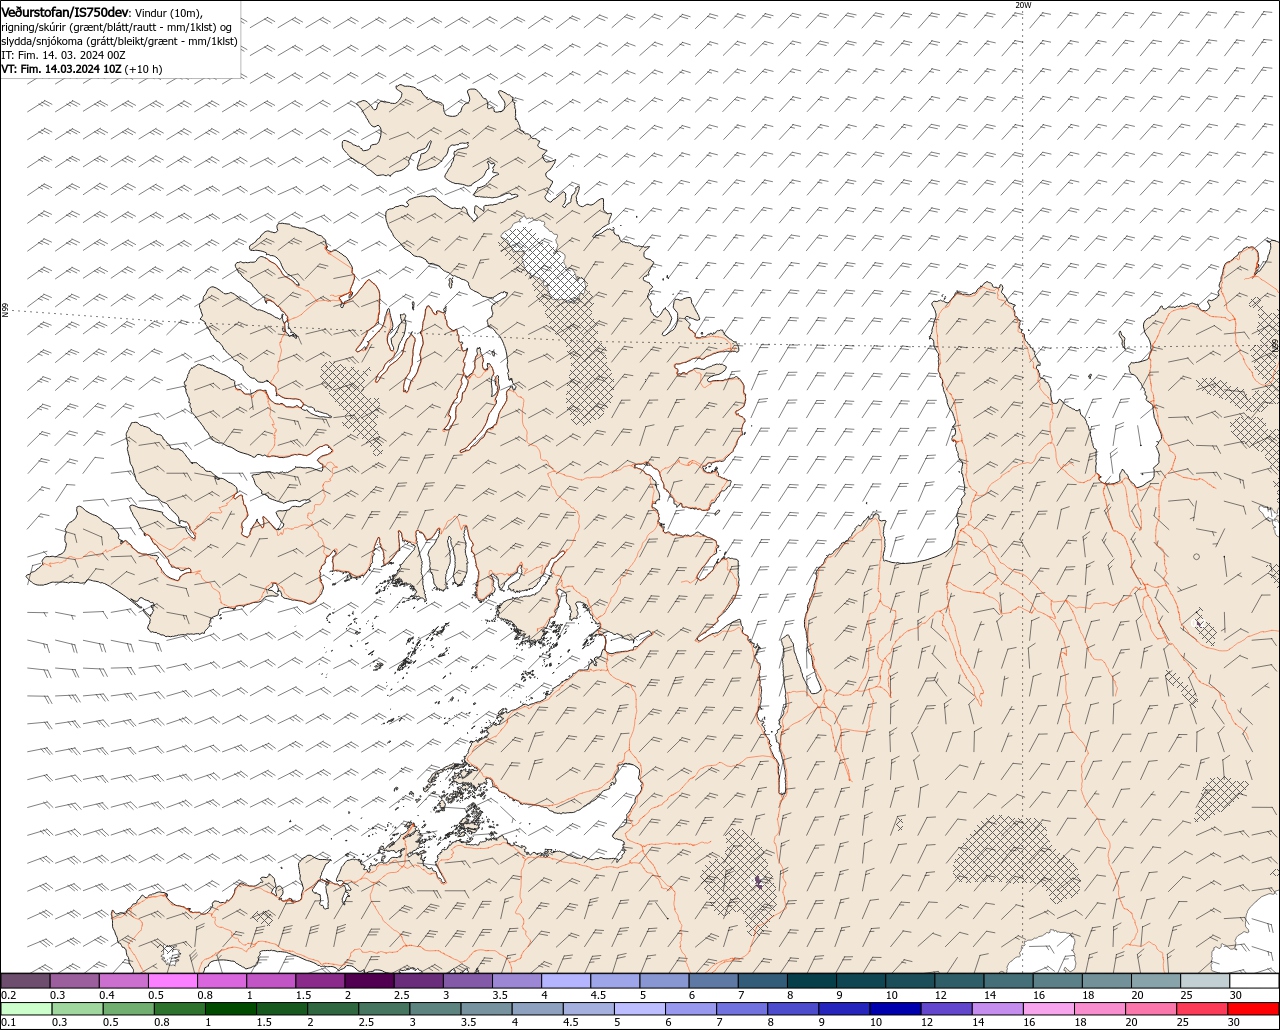Click the pale mint green swatch labeled 0.1
The image size is (1280, 1030).
click(25, 1009)
